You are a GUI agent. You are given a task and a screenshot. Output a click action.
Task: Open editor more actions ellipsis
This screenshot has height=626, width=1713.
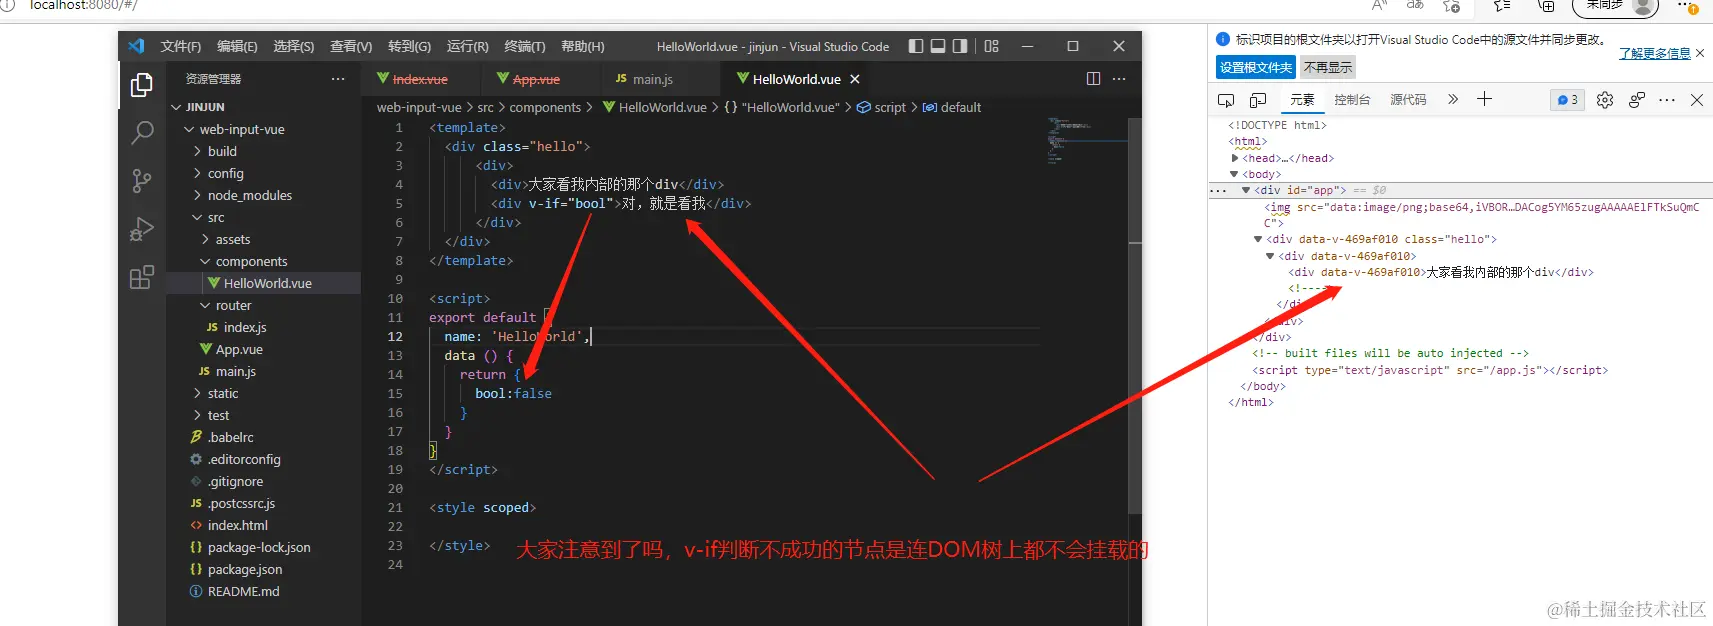pyautogui.click(x=1119, y=79)
